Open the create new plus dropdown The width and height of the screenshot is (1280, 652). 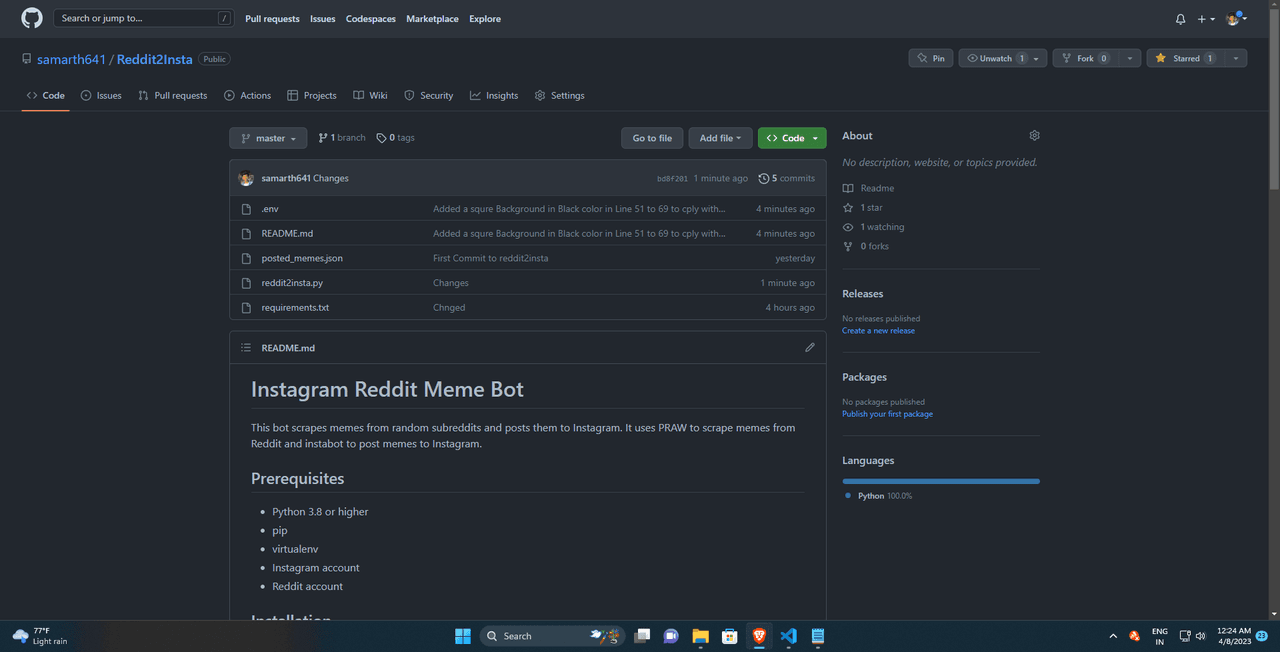1206,19
